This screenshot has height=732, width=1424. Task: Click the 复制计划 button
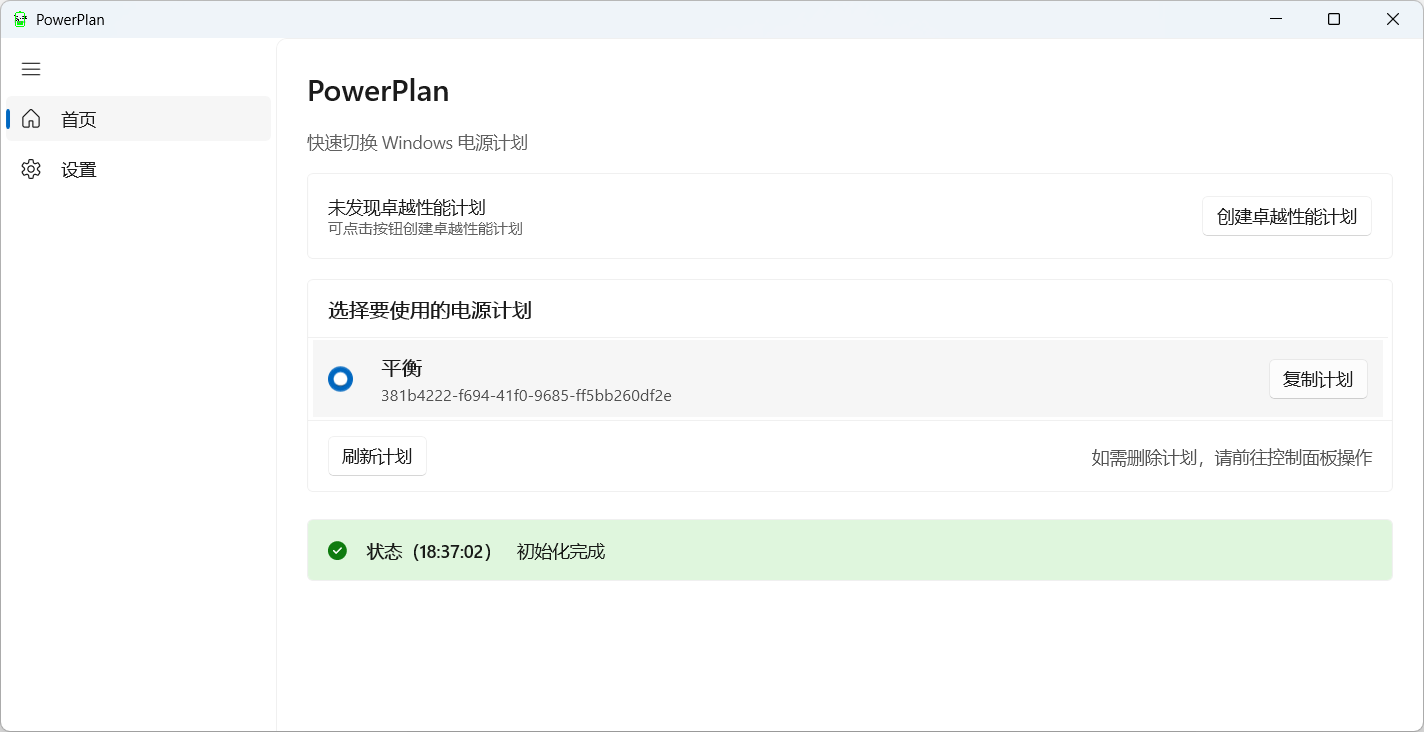click(x=1317, y=379)
